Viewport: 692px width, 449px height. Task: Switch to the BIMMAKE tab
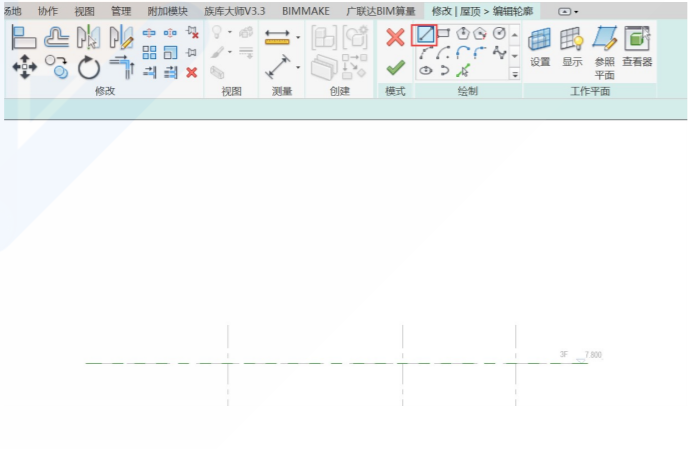304,11
